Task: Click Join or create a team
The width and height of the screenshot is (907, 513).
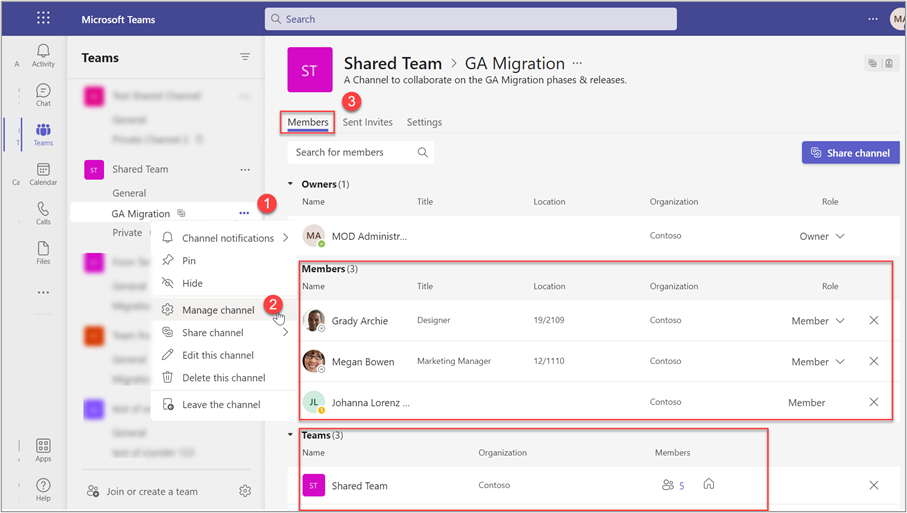Action: click(x=152, y=491)
